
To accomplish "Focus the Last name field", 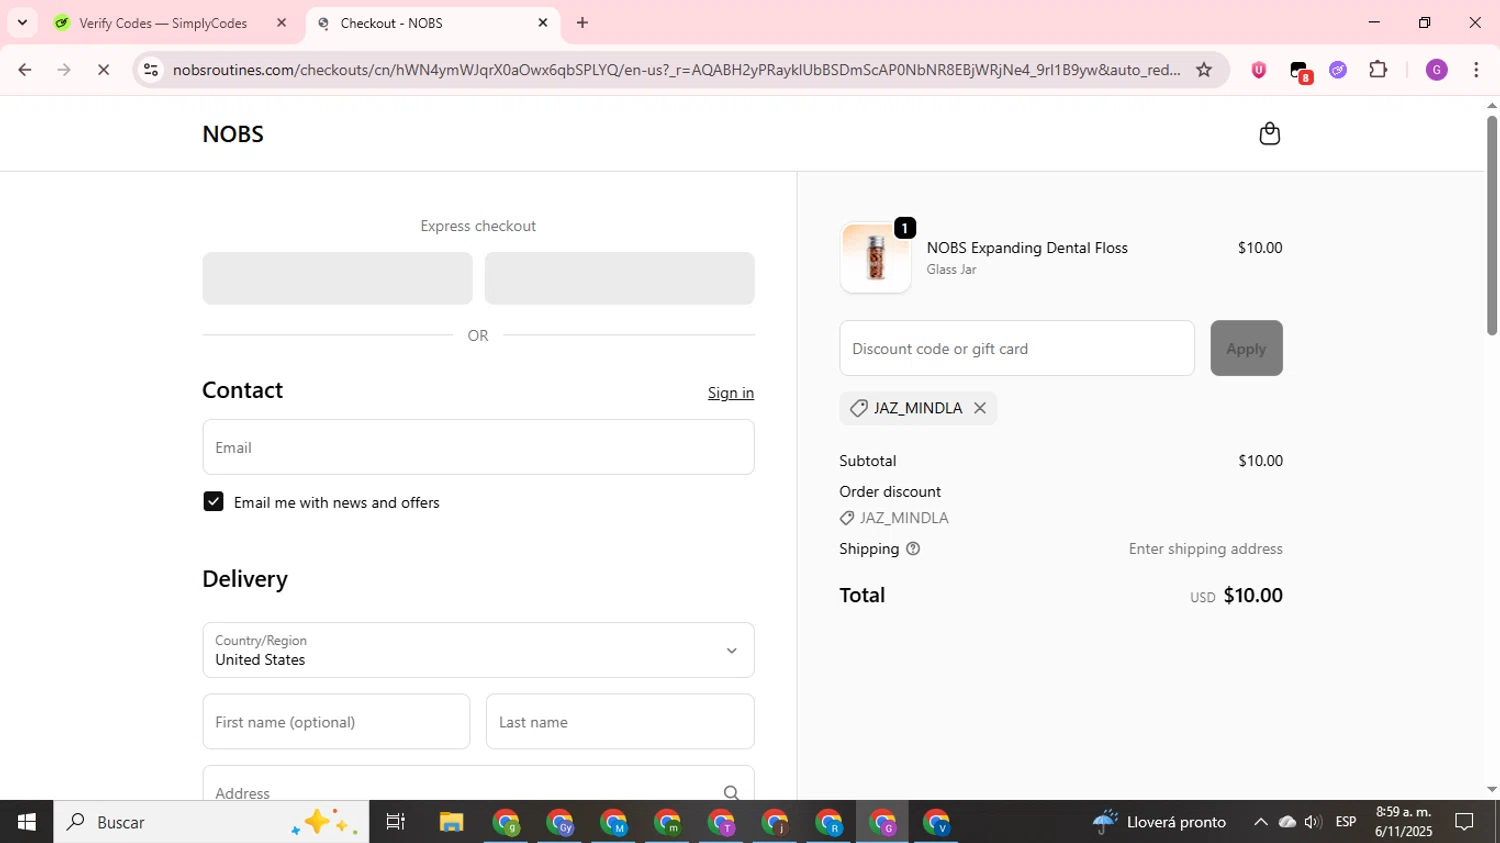I will [x=620, y=721].
